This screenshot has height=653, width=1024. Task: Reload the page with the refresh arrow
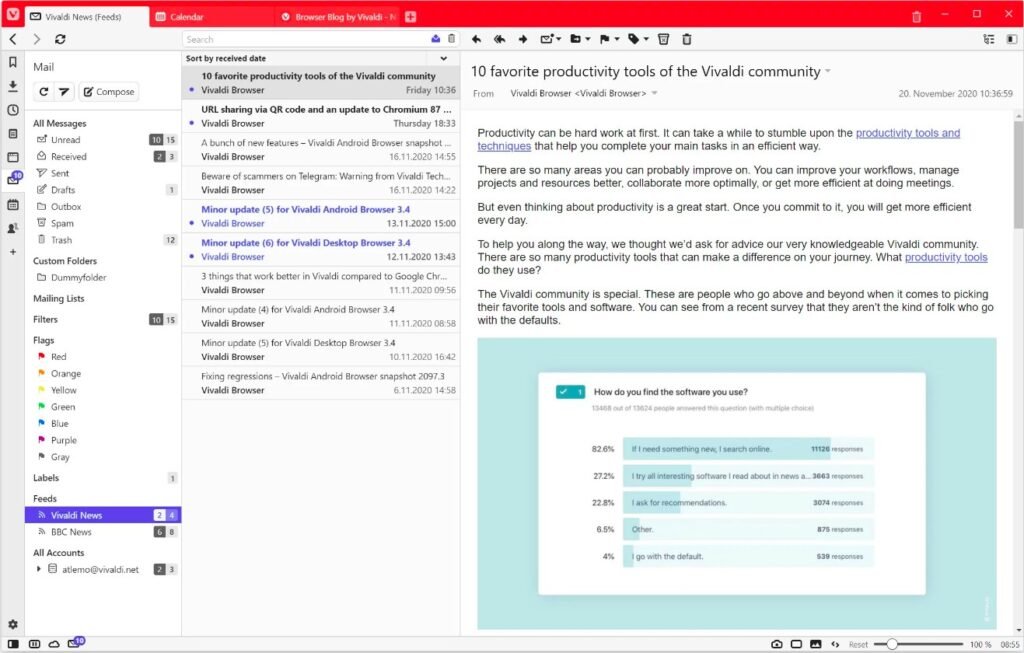click(60, 39)
